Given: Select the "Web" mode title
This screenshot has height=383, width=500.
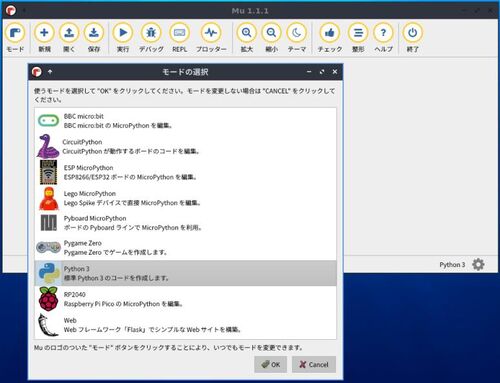Looking at the screenshot, I should pos(70,320).
